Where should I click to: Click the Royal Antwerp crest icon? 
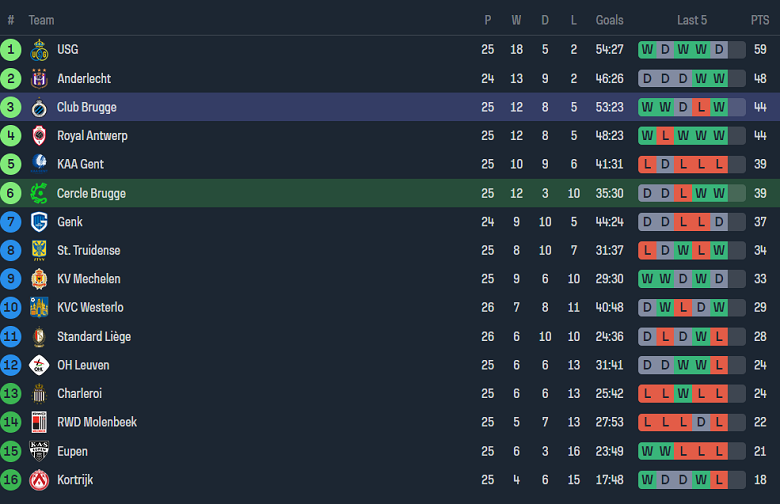39,136
